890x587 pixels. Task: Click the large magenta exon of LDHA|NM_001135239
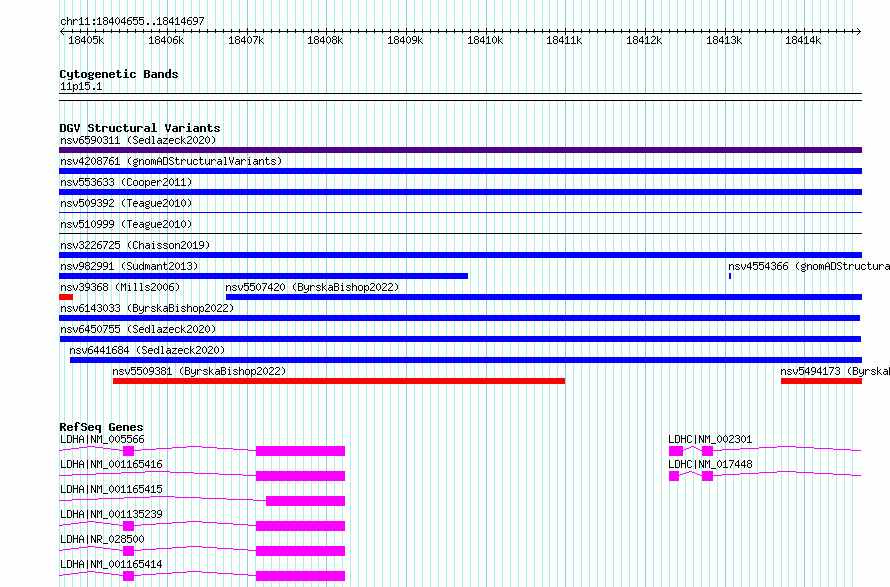pos(300,526)
